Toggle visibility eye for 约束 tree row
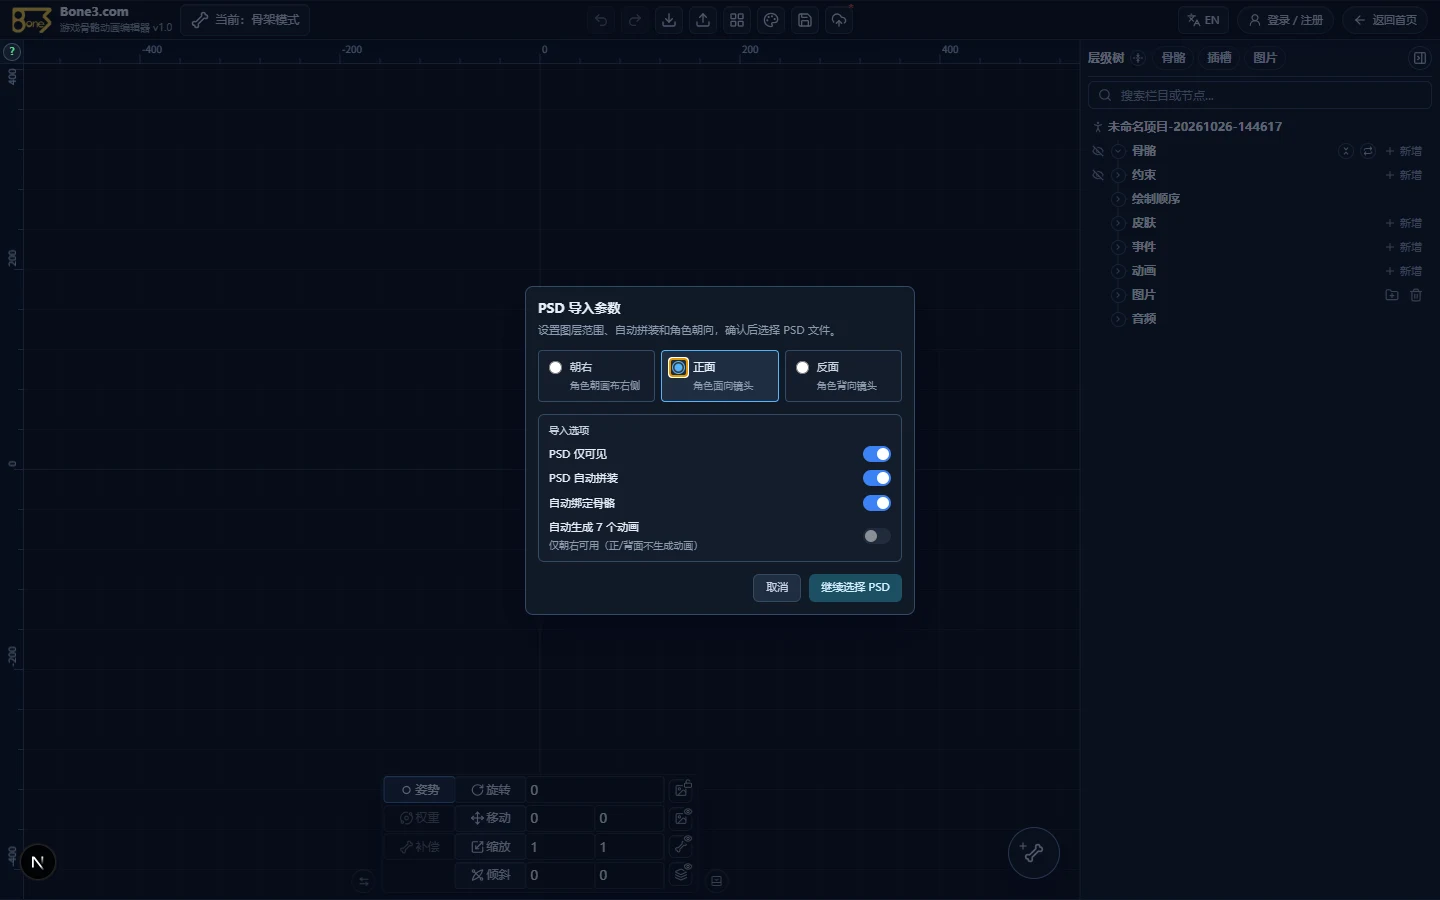1440x900 pixels. (1098, 175)
